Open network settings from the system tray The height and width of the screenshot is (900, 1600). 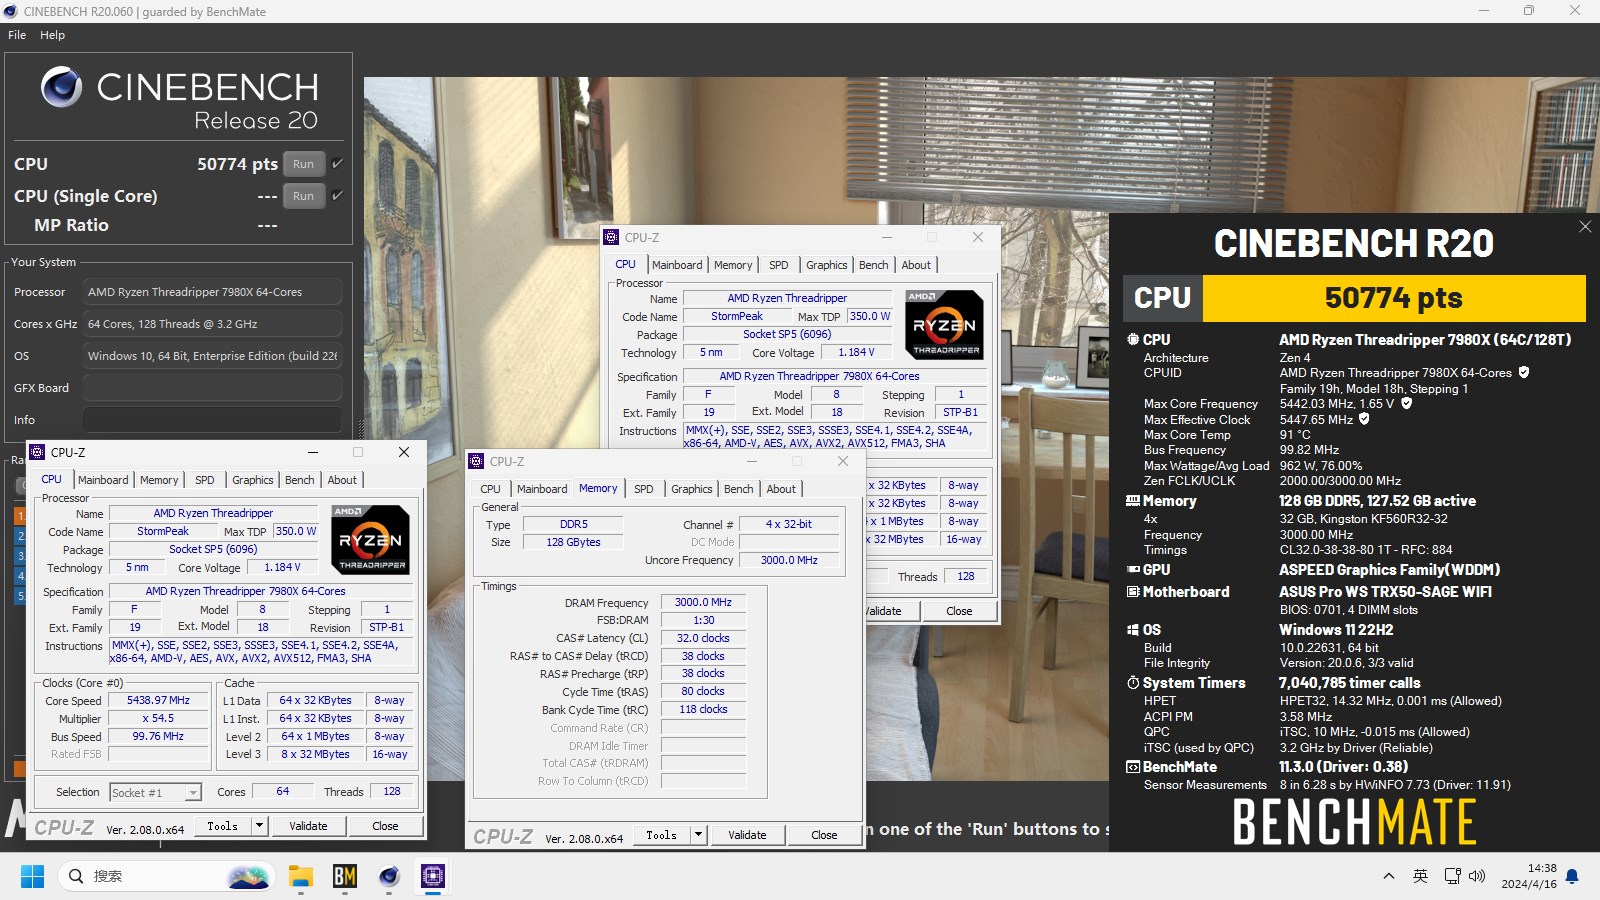pyautogui.click(x=1453, y=876)
